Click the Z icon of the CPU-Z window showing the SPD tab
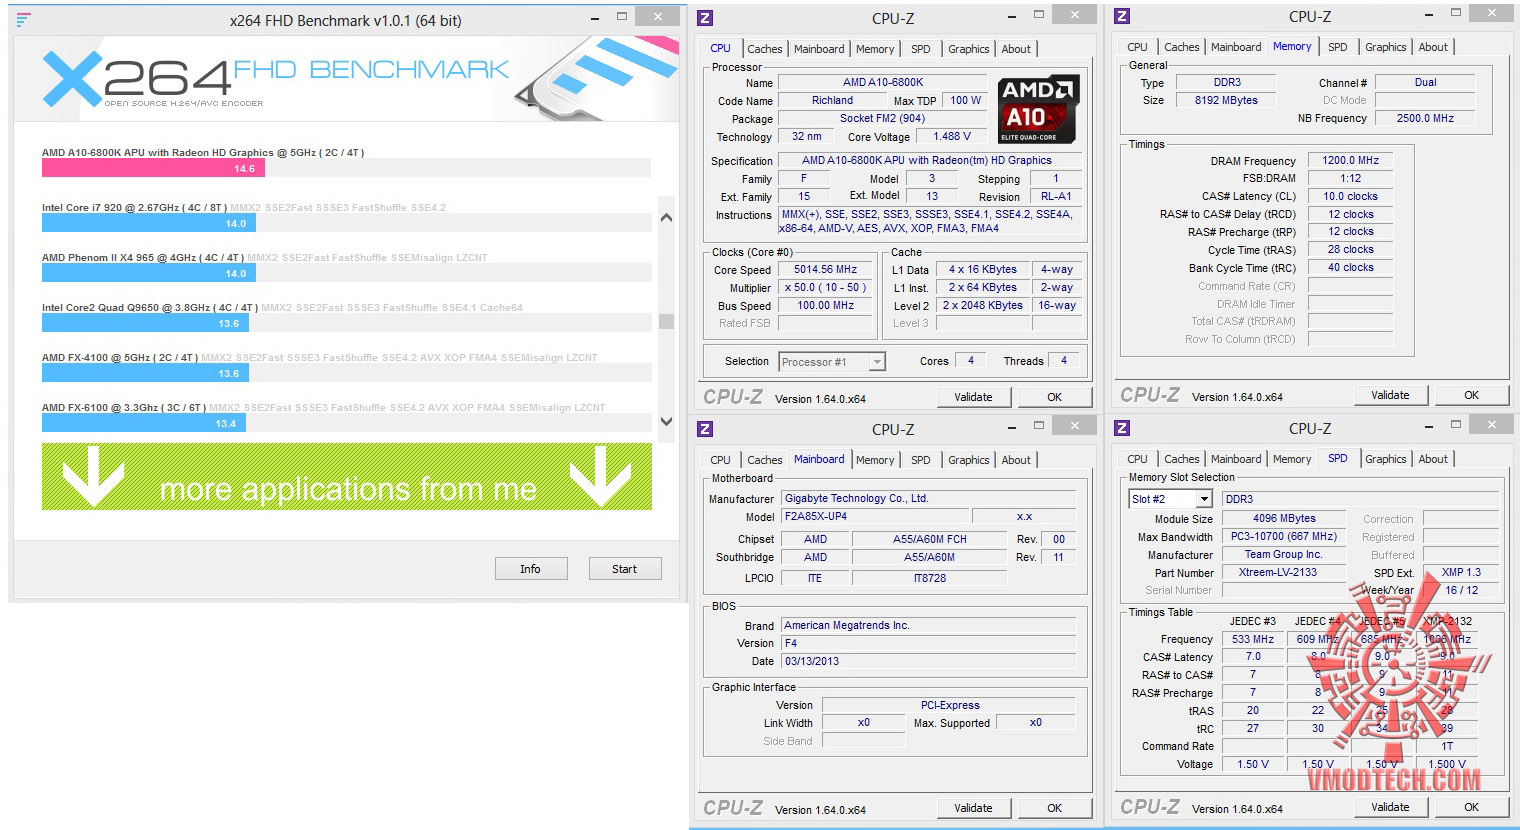Image resolution: width=1520 pixels, height=830 pixels. pyautogui.click(x=1122, y=428)
